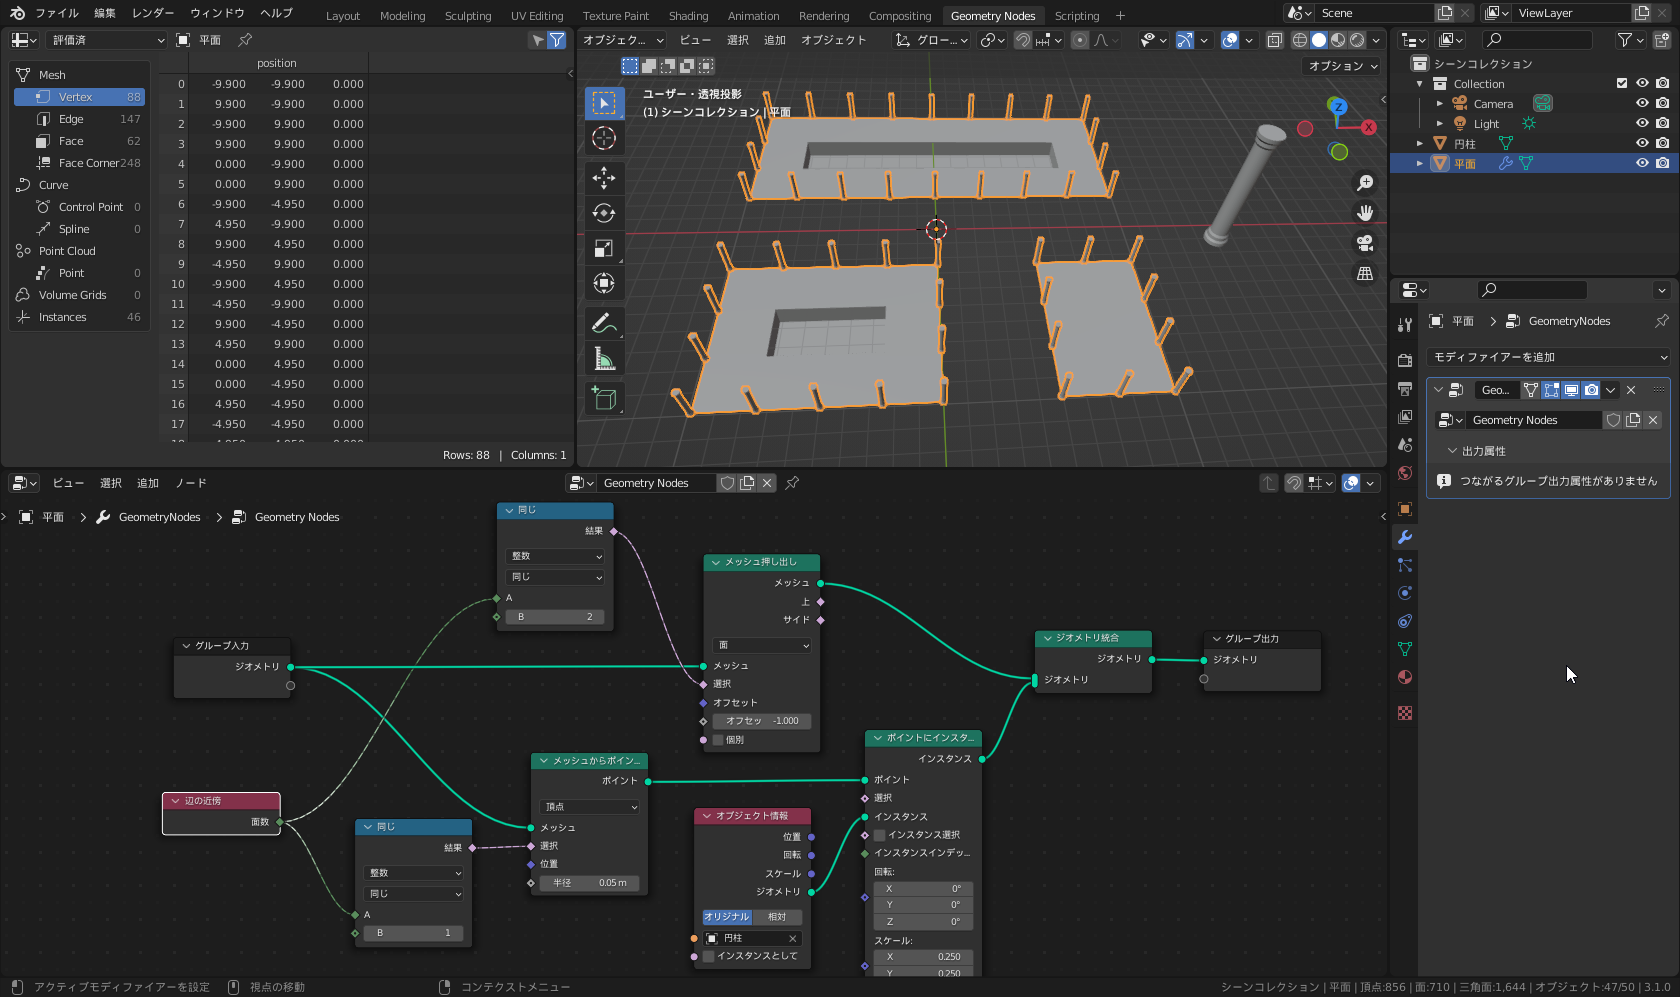Screen dimensions: 1680x997
Task: Open the Render properties tab icon
Action: coord(1405,360)
